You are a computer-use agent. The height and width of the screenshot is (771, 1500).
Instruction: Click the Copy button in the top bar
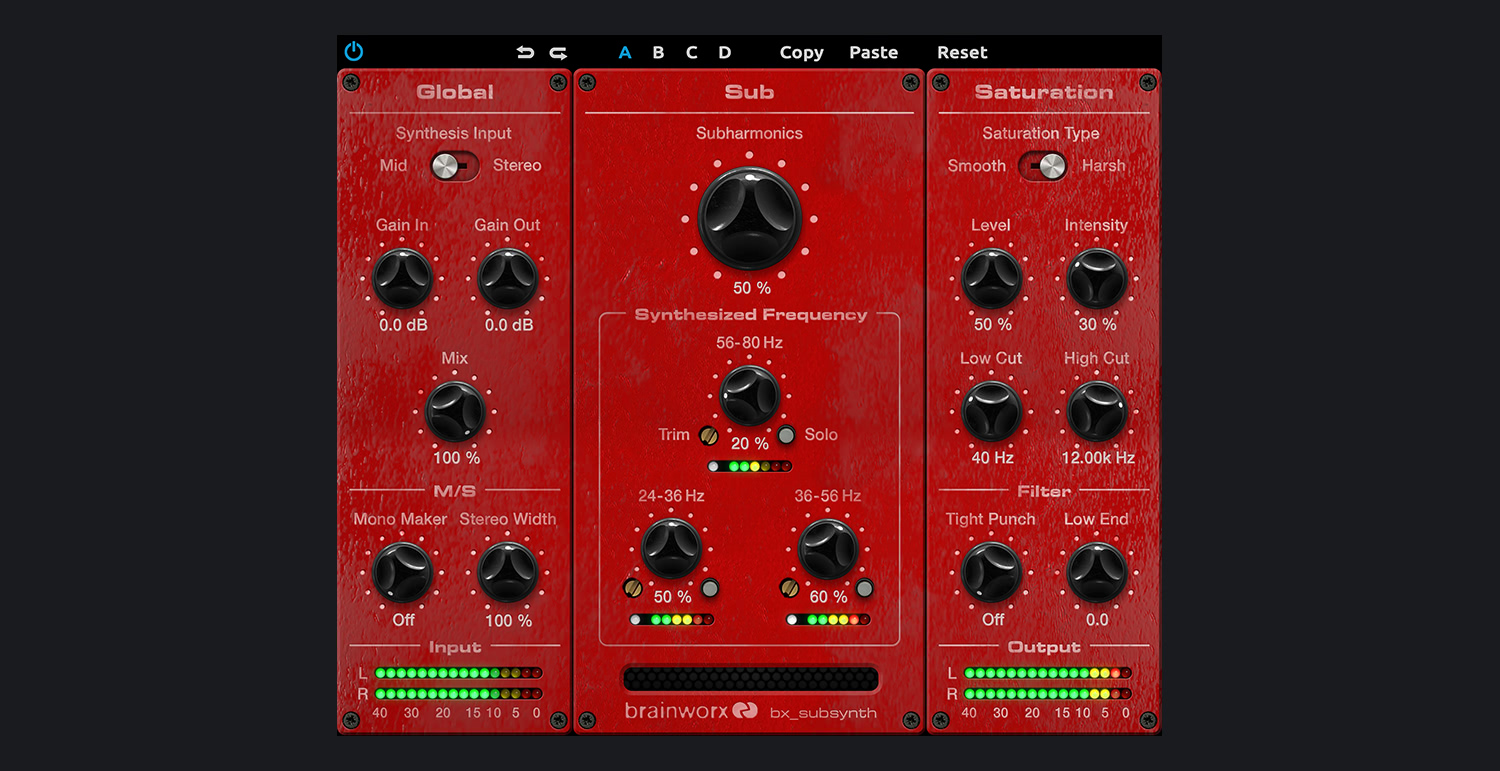(801, 52)
